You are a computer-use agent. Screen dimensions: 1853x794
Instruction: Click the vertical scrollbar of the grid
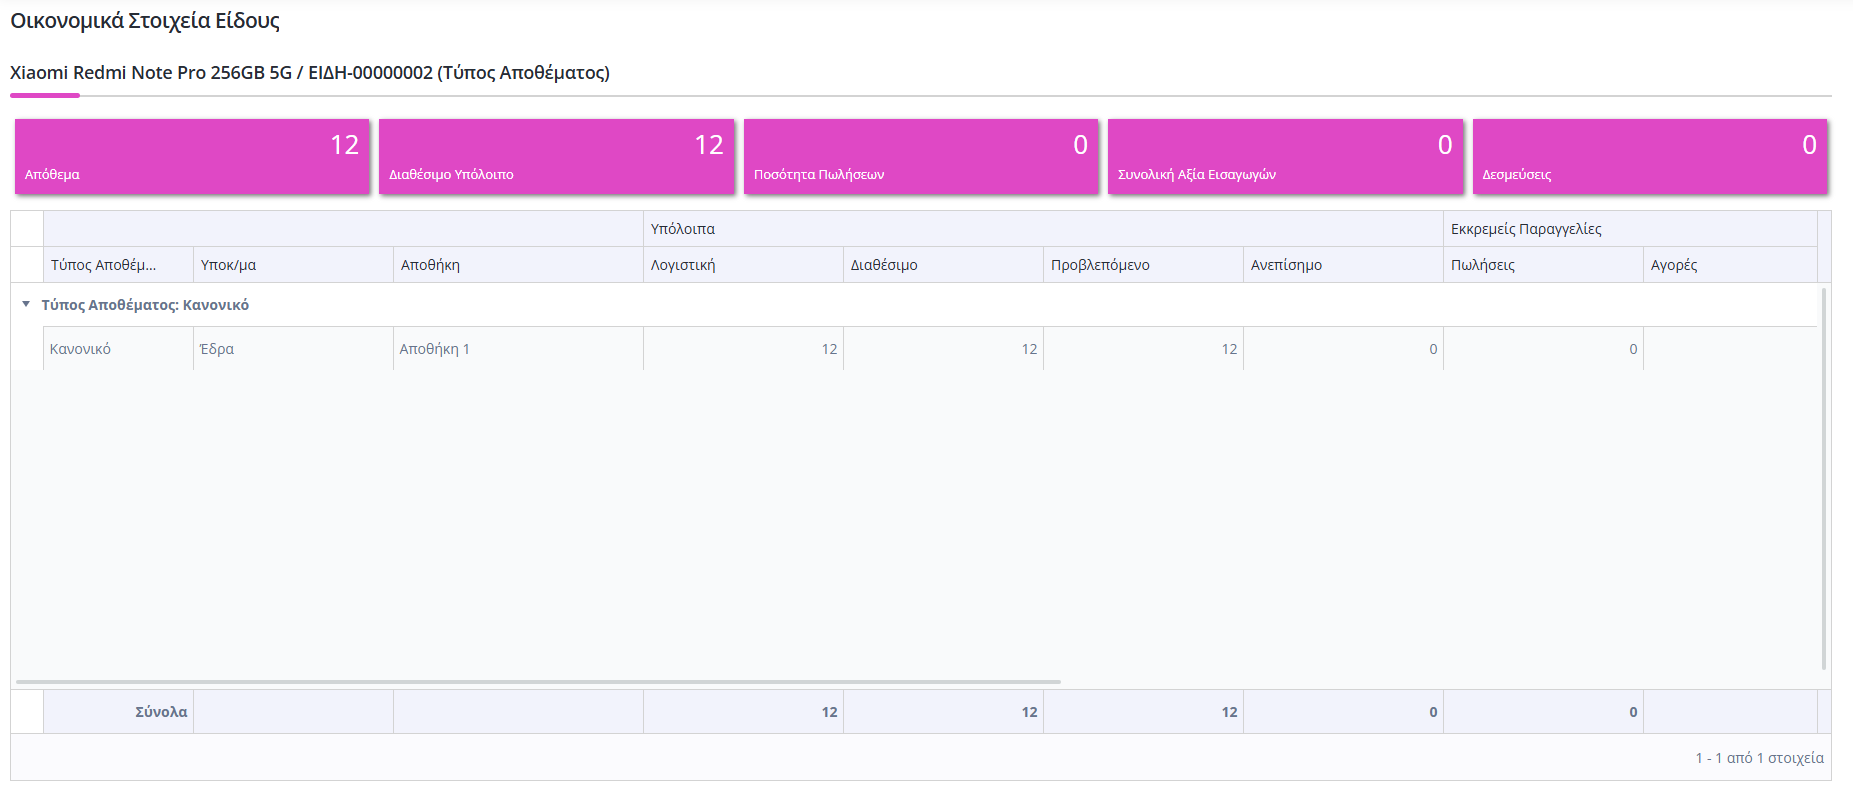click(x=1824, y=478)
